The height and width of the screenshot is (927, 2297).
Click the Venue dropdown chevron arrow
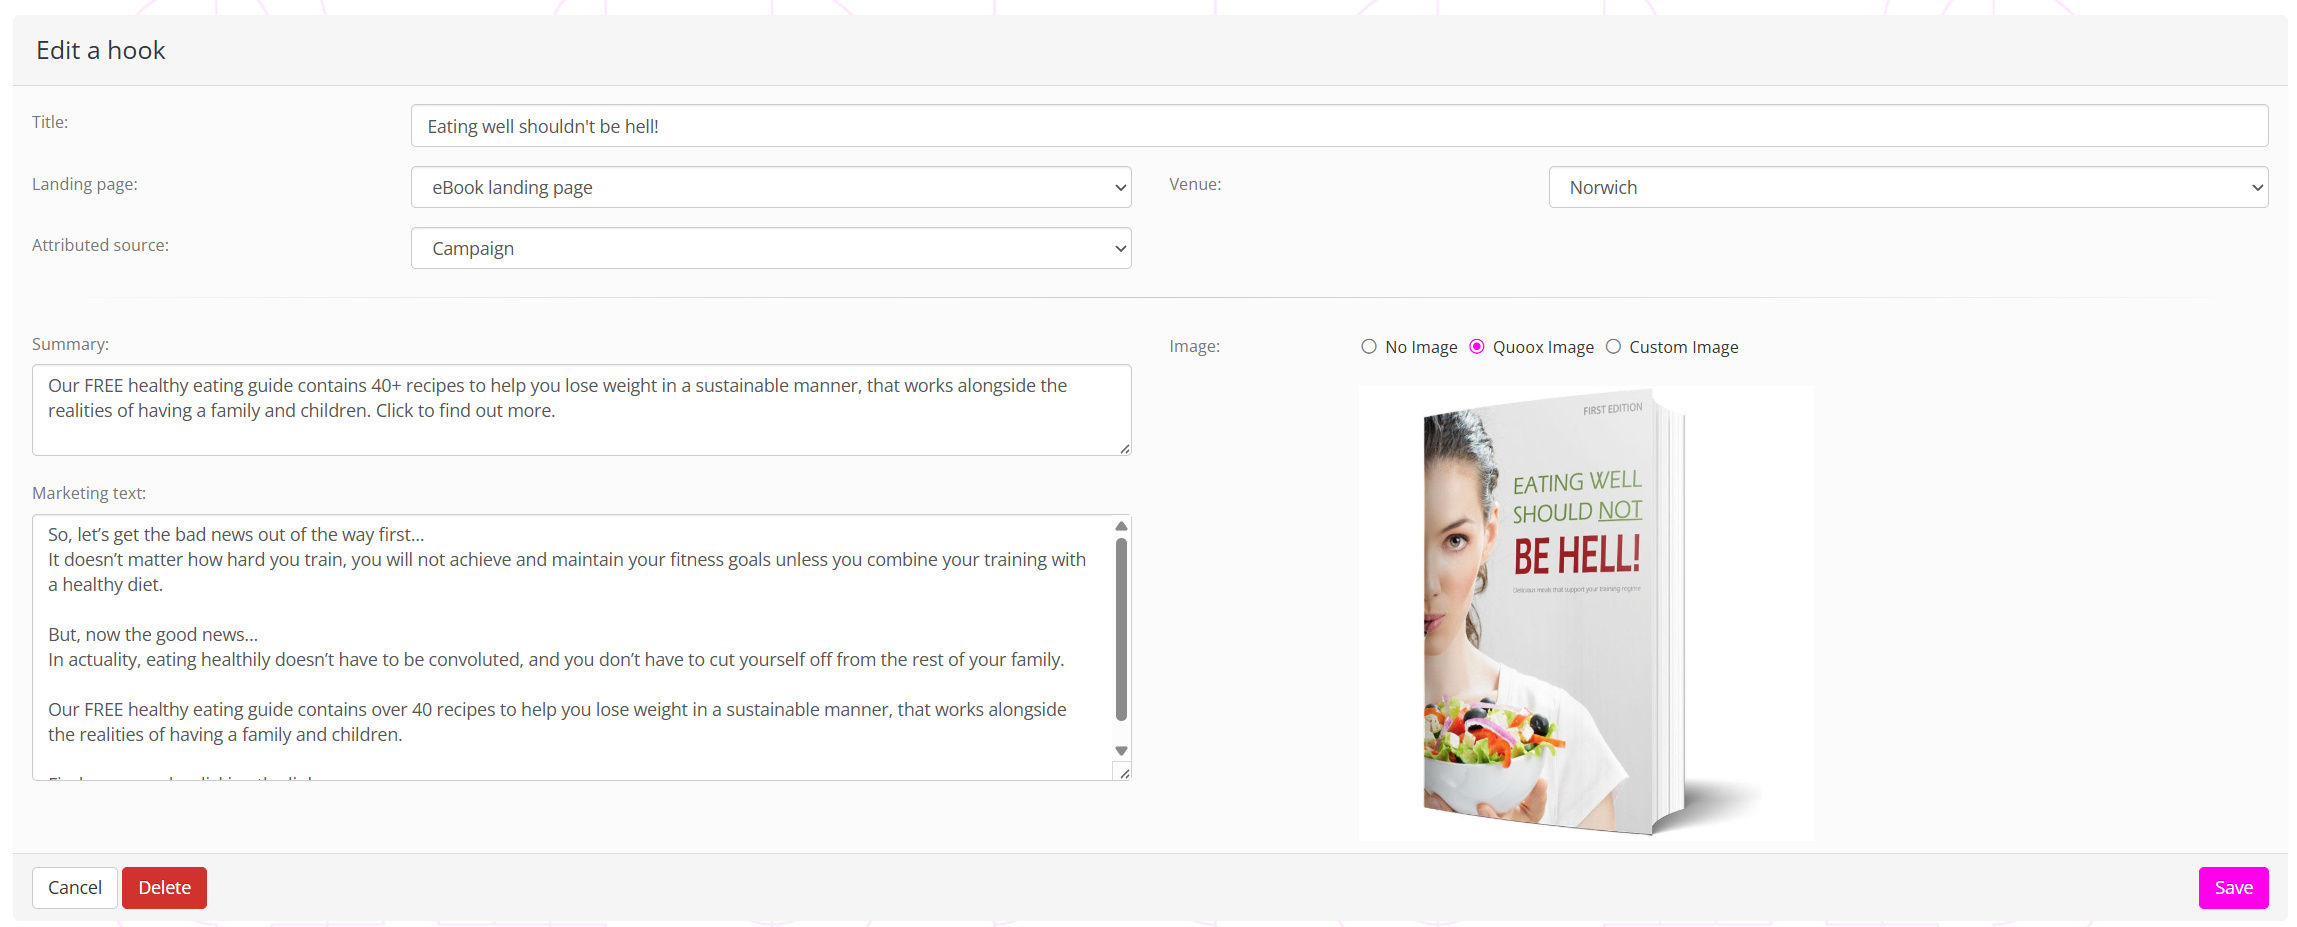tap(2257, 188)
